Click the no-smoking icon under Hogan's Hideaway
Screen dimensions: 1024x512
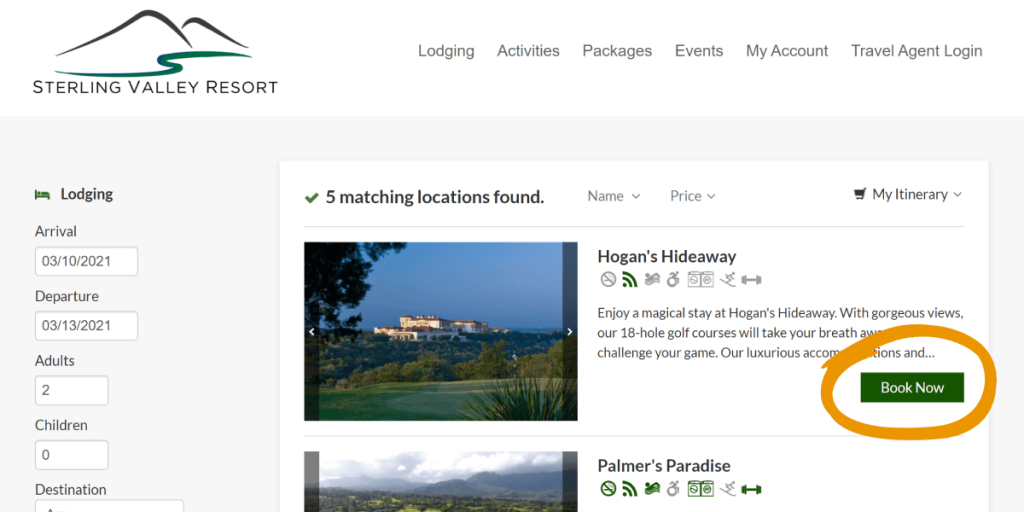coord(608,280)
